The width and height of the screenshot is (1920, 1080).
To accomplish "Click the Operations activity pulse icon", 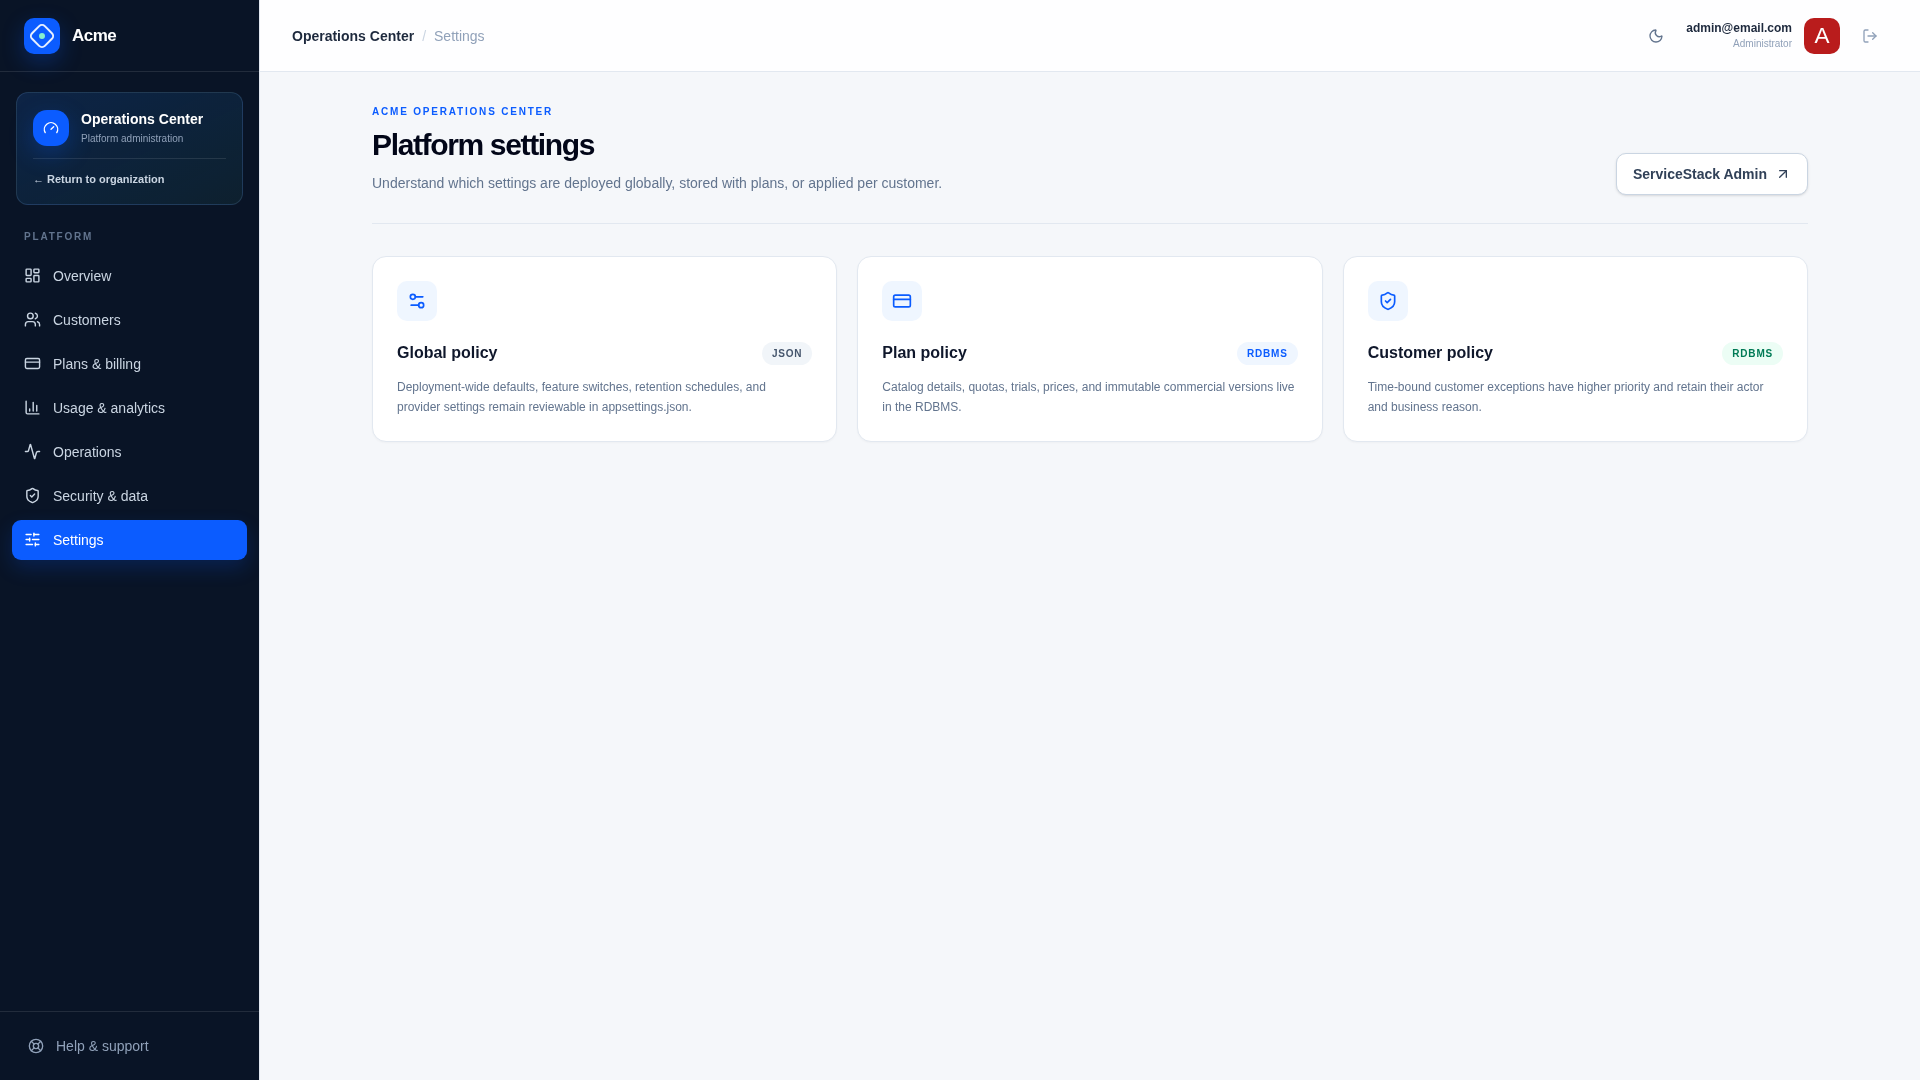I will pyautogui.click(x=33, y=452).
